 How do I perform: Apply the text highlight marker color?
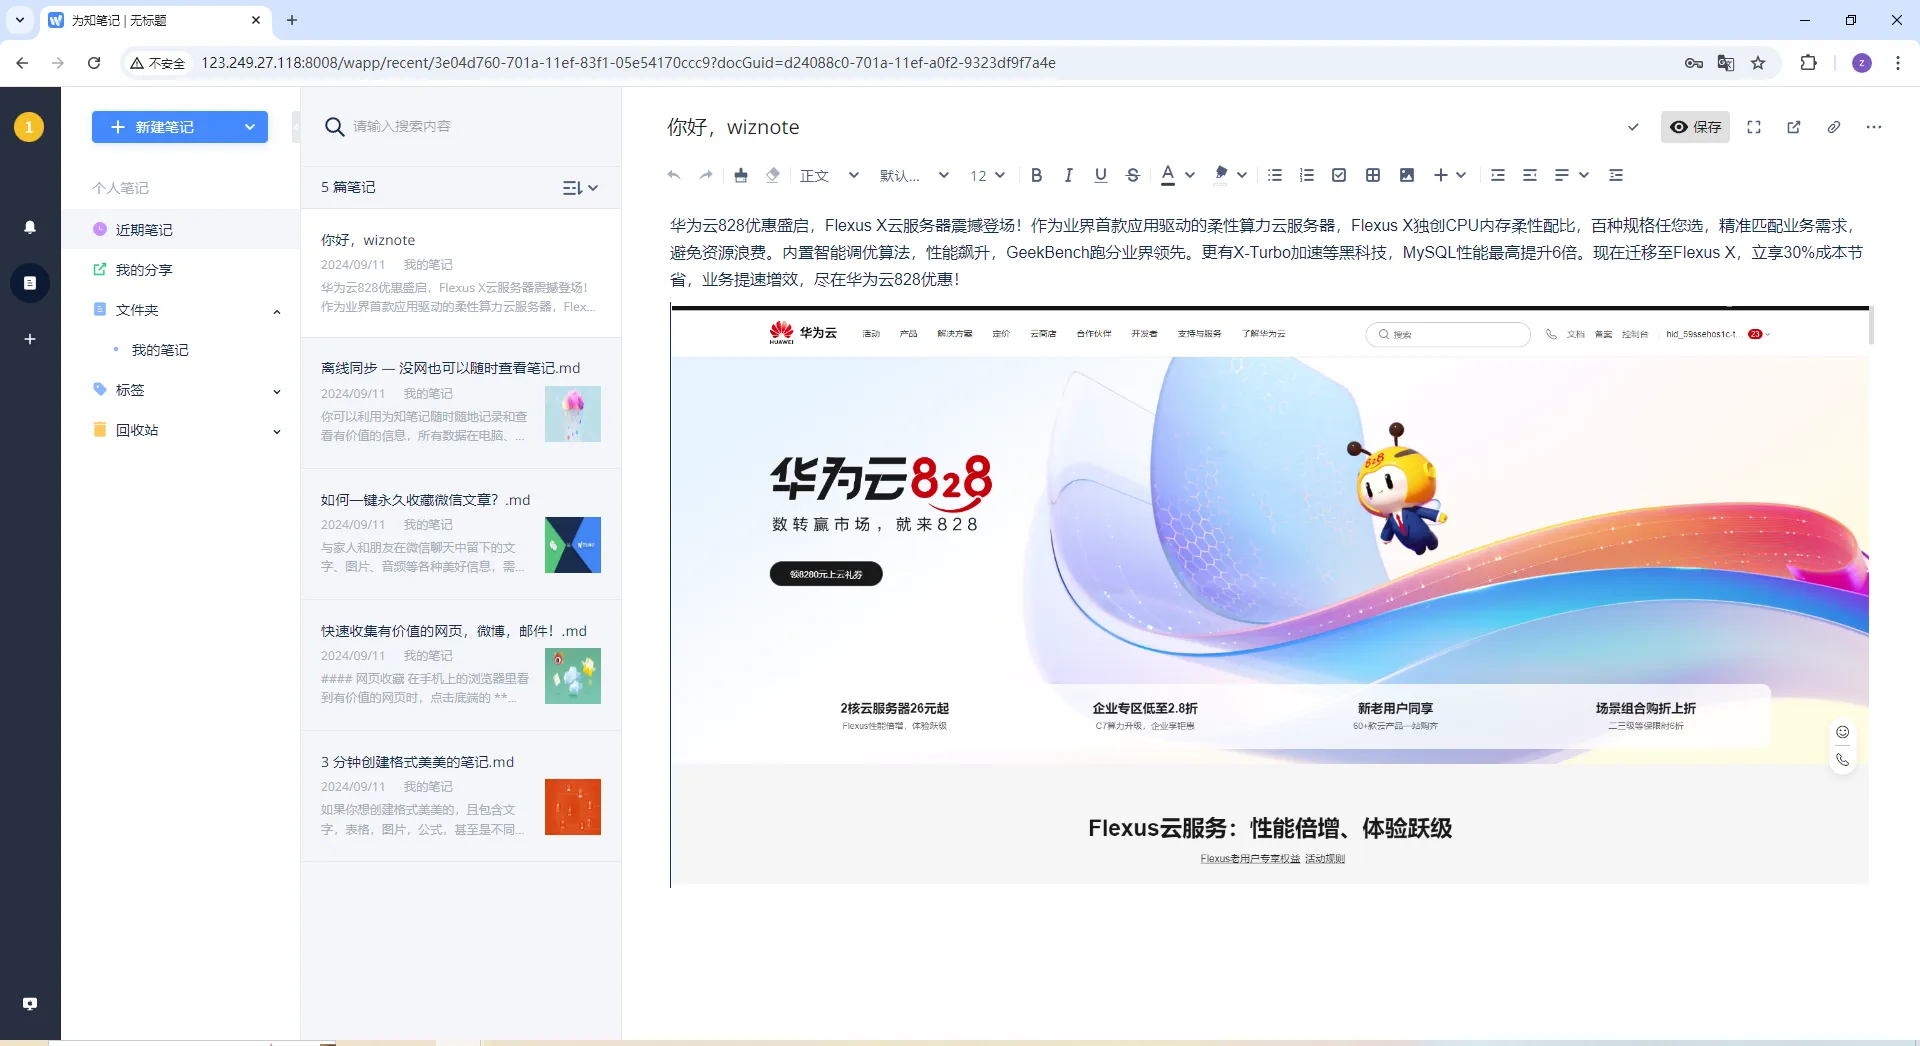1221,175
